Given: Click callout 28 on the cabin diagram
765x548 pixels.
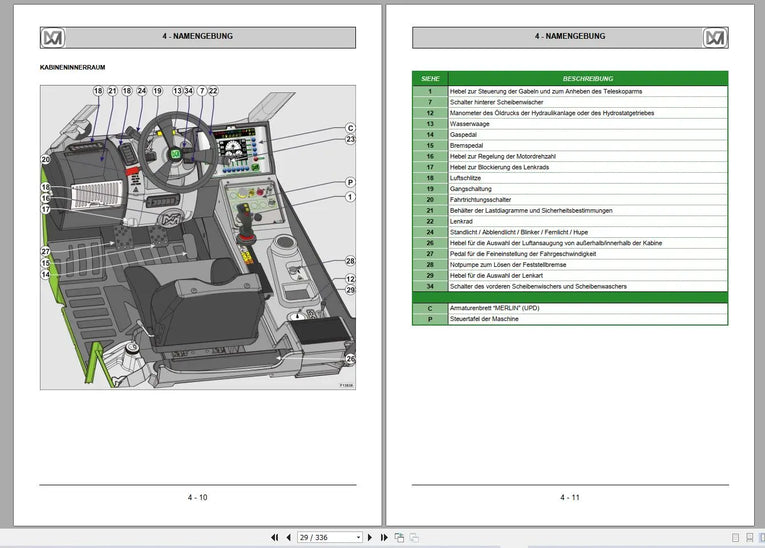Looking at the screenshot, I should point(350,261).
